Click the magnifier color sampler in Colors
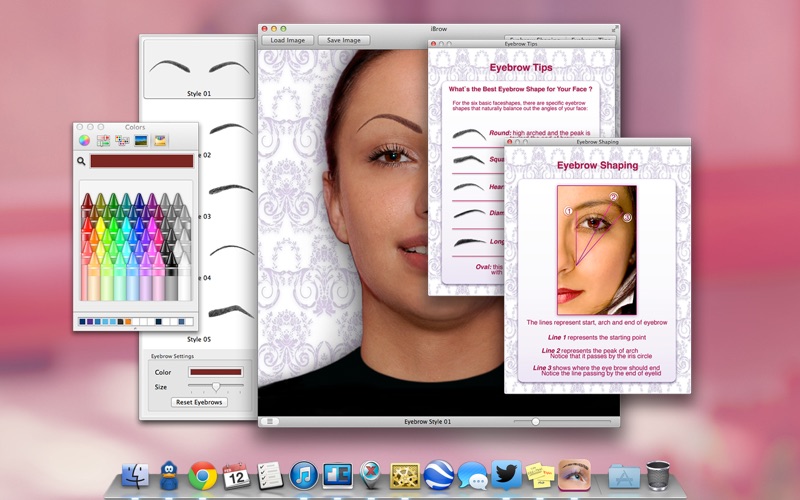 pos(81,161)
